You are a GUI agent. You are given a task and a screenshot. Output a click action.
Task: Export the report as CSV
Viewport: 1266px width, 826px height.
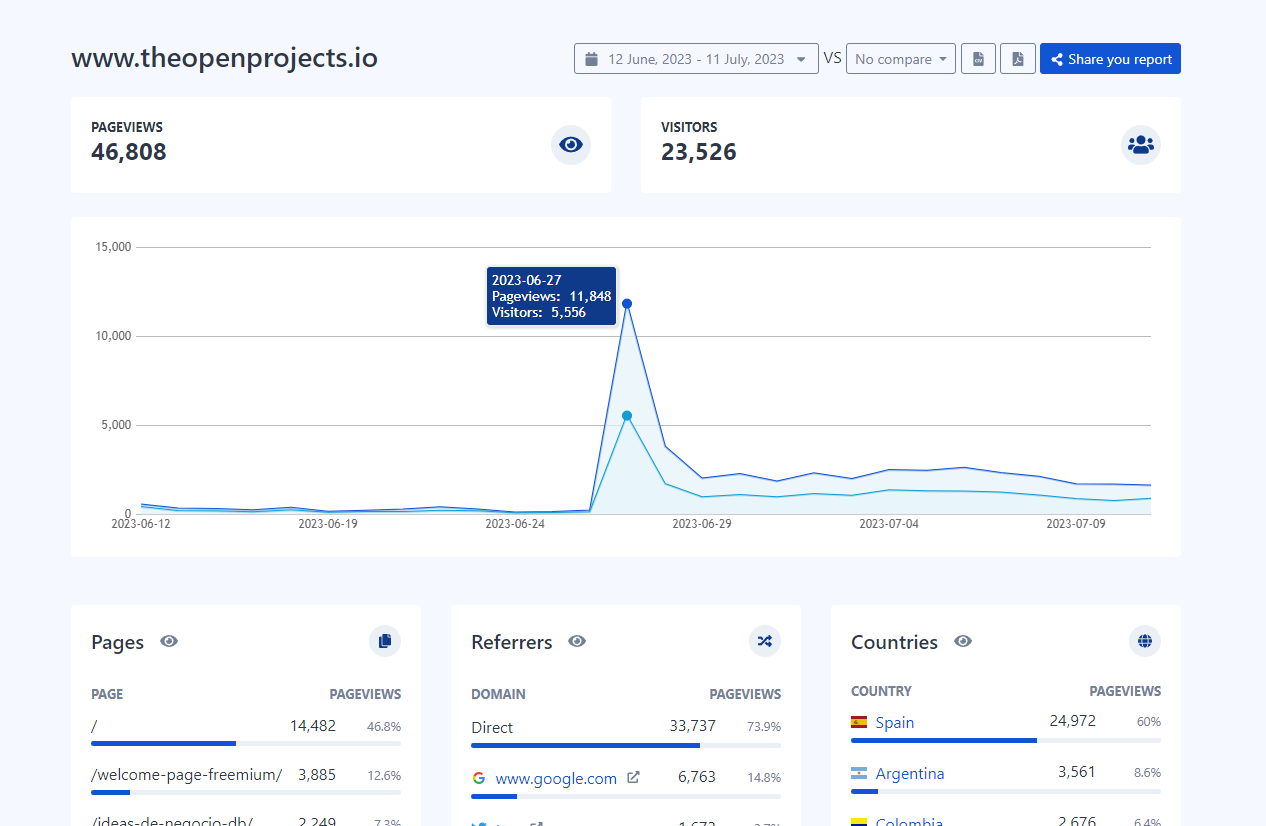tap(978, 58)
